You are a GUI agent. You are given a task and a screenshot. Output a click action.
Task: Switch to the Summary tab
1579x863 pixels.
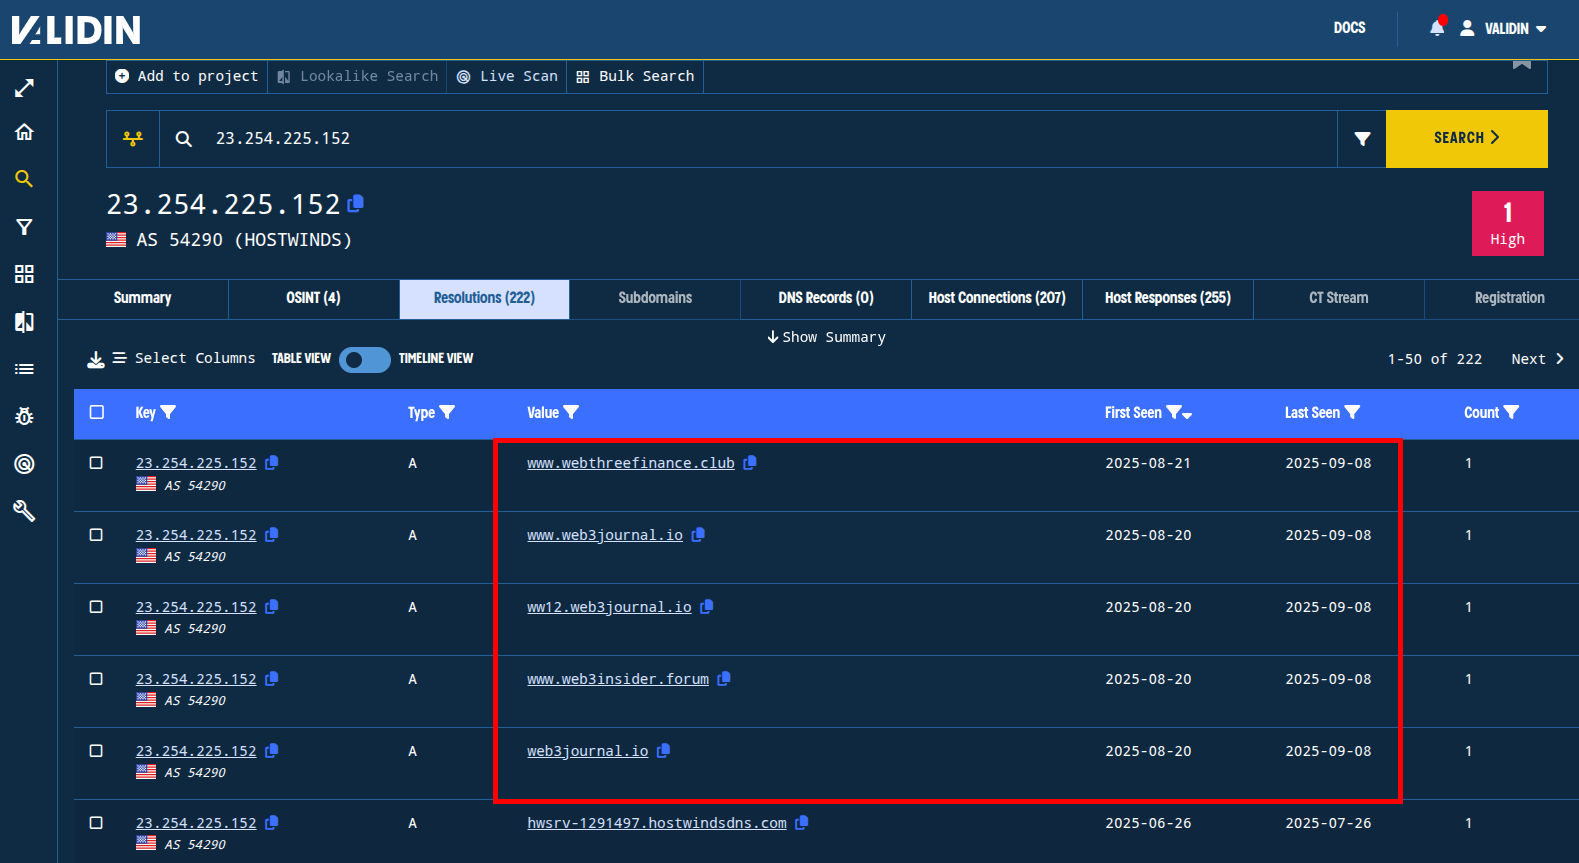[143, 298]
